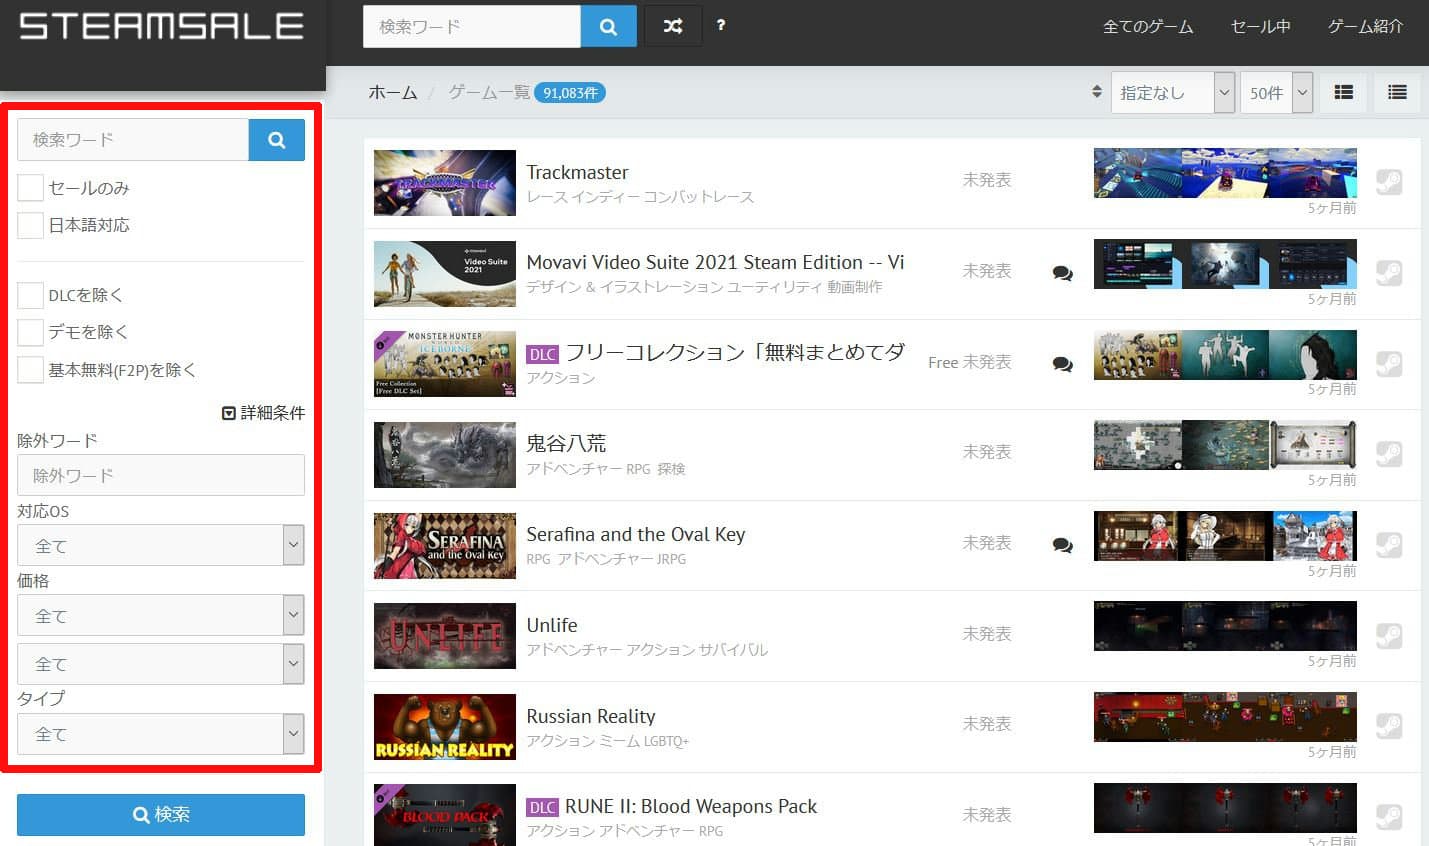Check the デモを除く option
The height and width of the screenshot is (846, 1429).
pos(30,332)
